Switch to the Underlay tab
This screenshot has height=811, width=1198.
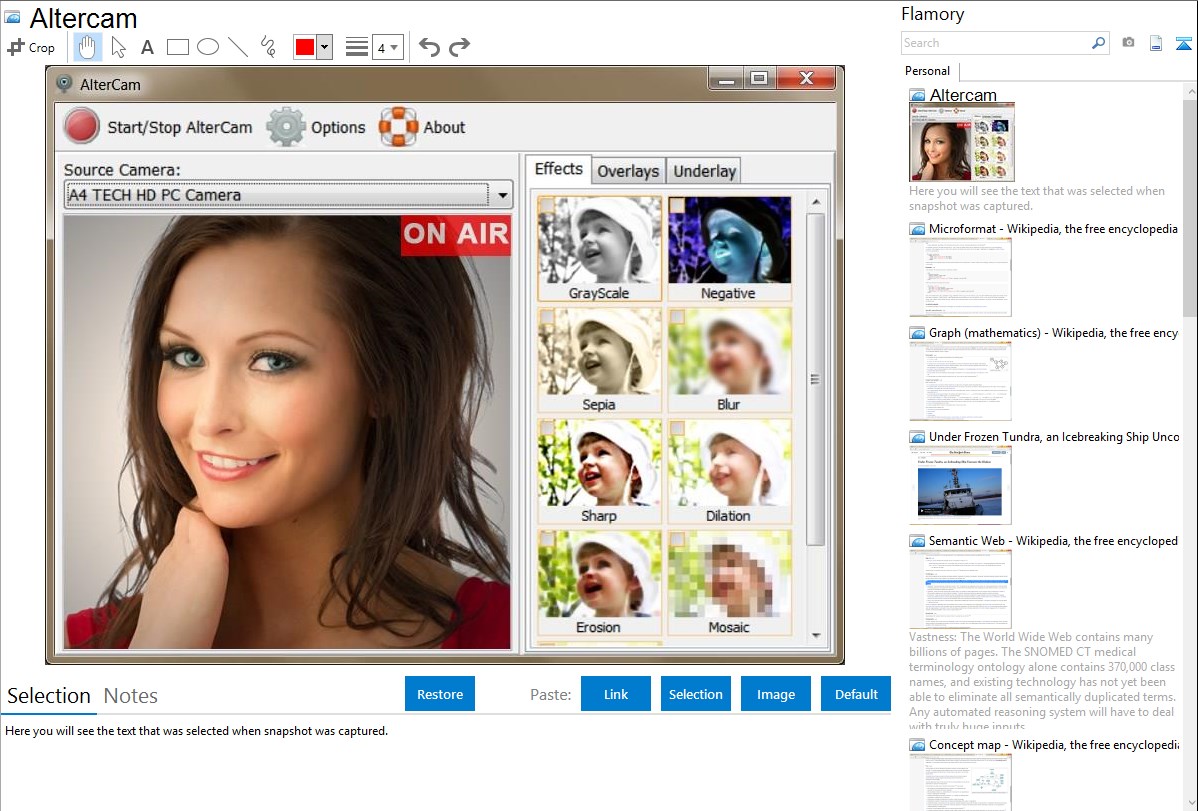click(x=704, y=171)
